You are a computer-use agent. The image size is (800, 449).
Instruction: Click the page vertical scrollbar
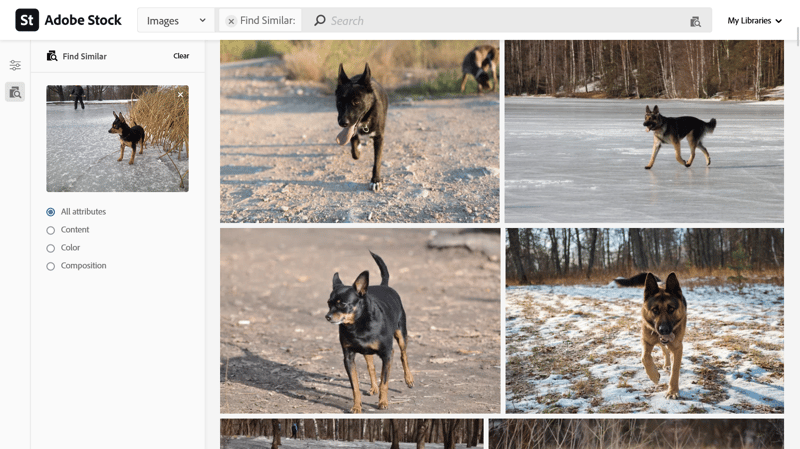click(797, 36)
